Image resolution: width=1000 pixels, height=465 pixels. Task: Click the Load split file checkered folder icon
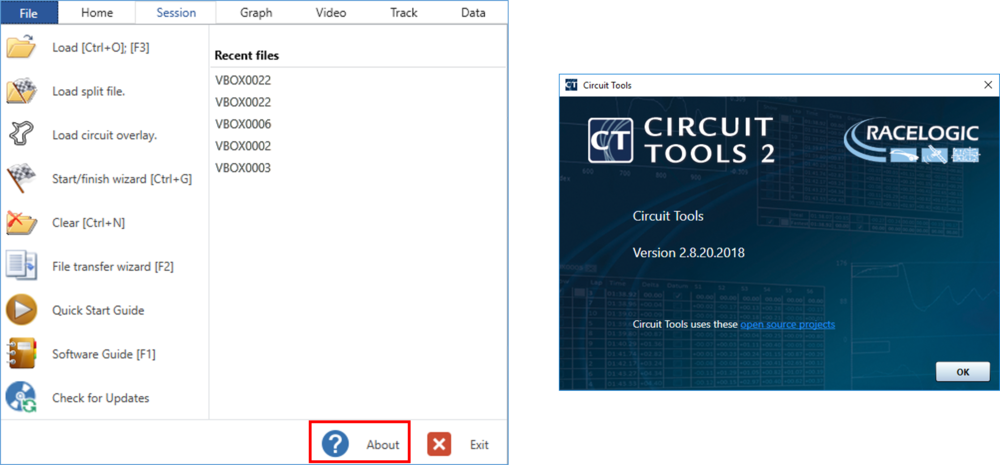click(21, 91)
